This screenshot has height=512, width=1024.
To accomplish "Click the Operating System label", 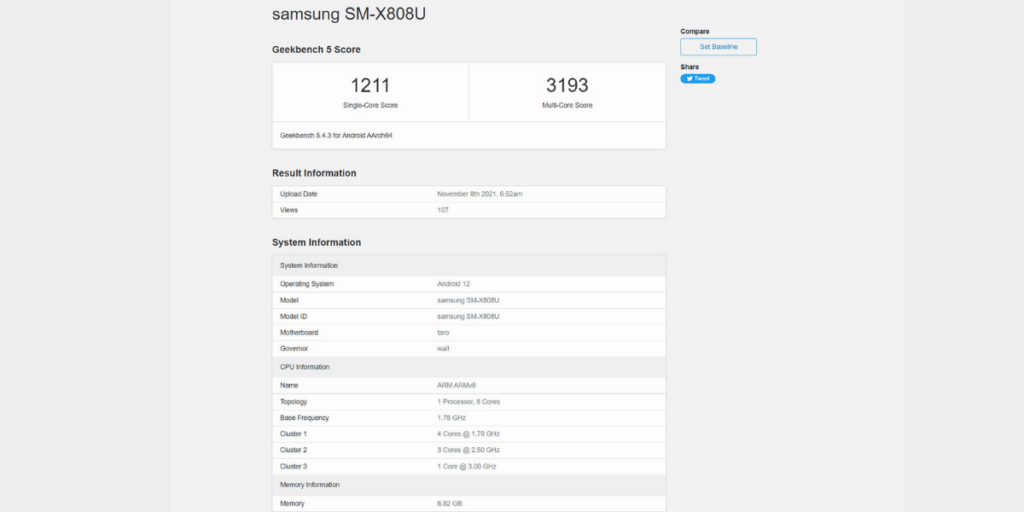I will point(307,284).
